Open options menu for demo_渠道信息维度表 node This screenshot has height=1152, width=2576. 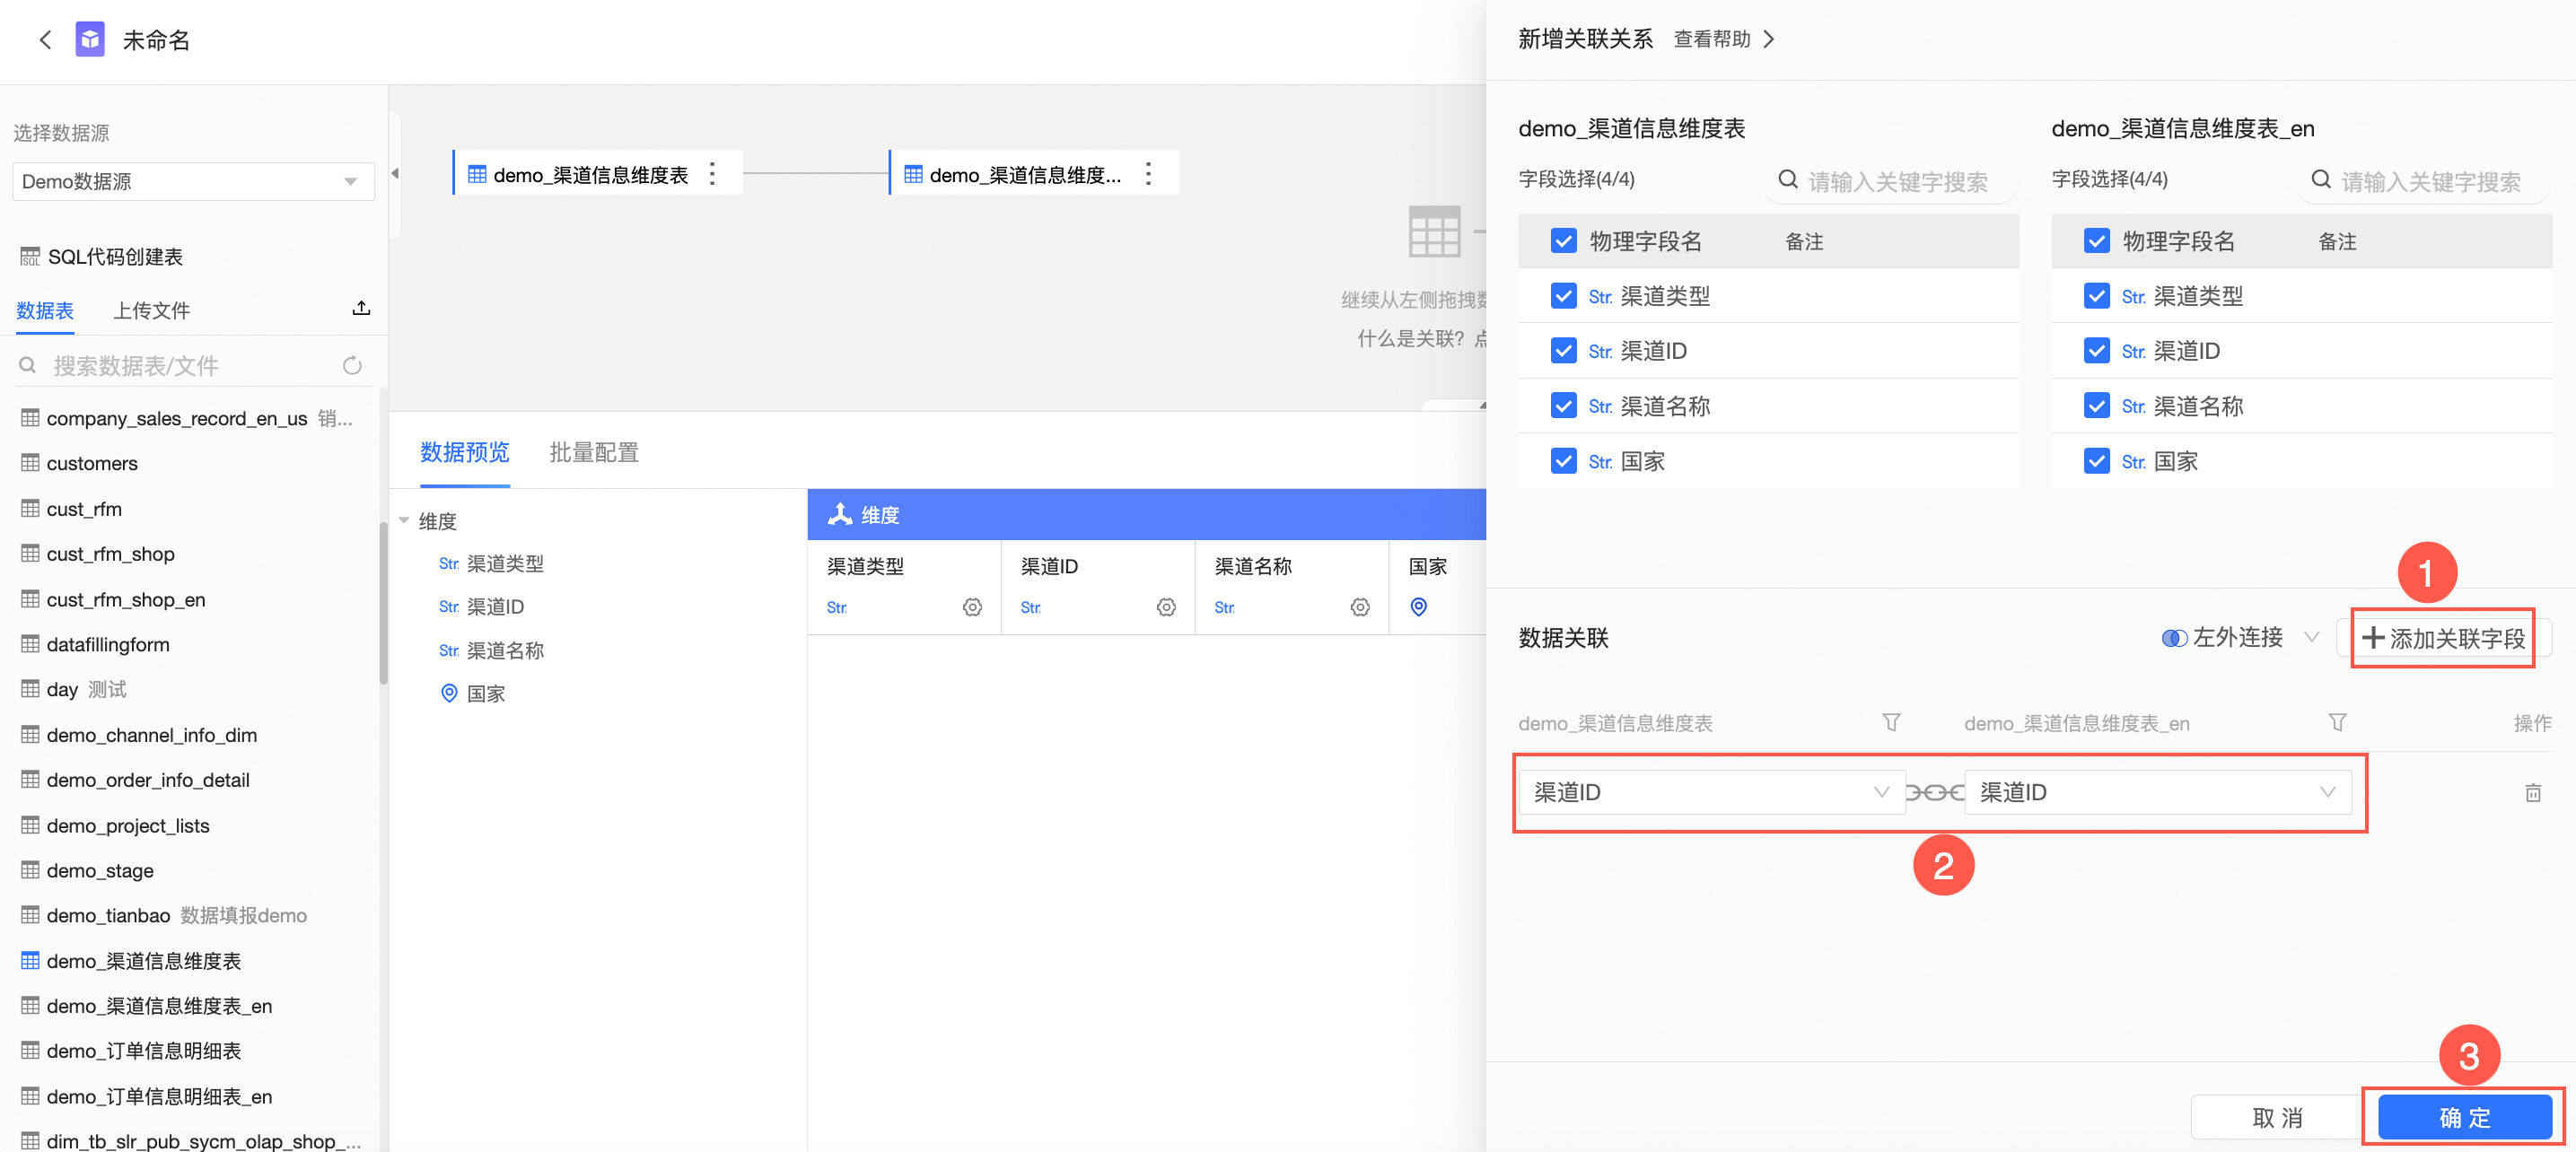click(712, 174)
